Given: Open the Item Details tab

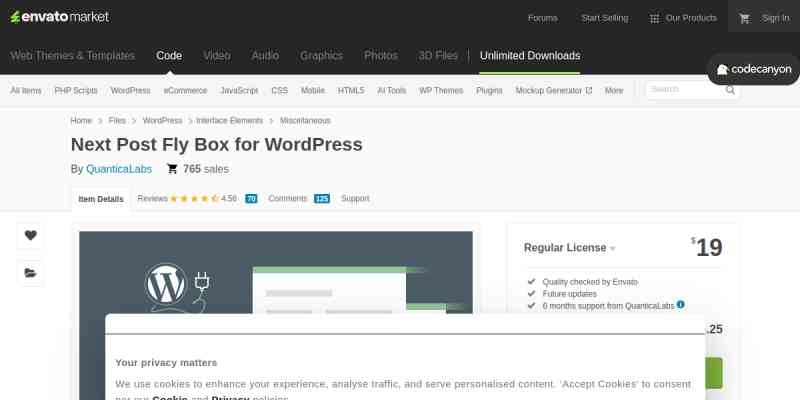Looking at the screenshot, I should pos(101,199).
